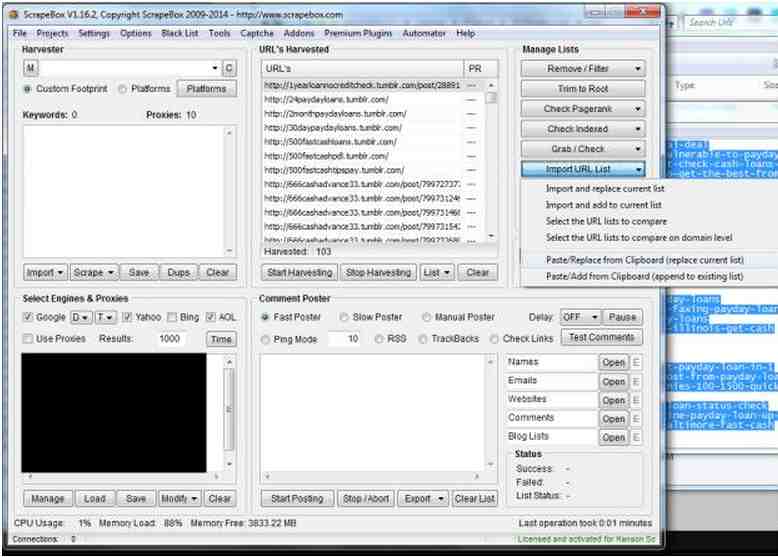
Task: Enable the Use Proxies checkbox
Action: tap(28, 339)
